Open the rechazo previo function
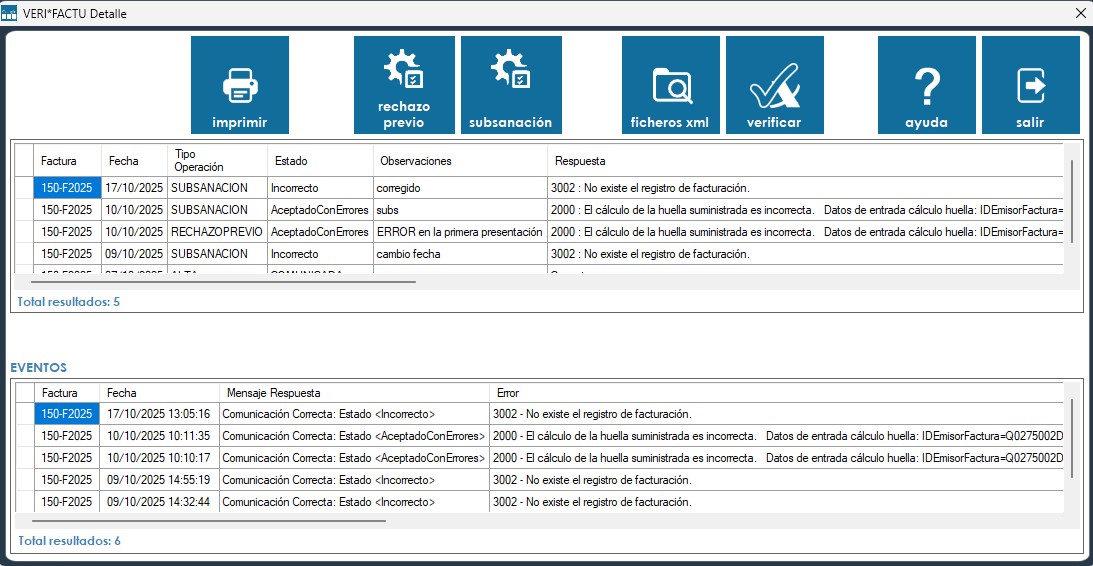This screenshot has height=566, width=1093. [x=404, y=85]
